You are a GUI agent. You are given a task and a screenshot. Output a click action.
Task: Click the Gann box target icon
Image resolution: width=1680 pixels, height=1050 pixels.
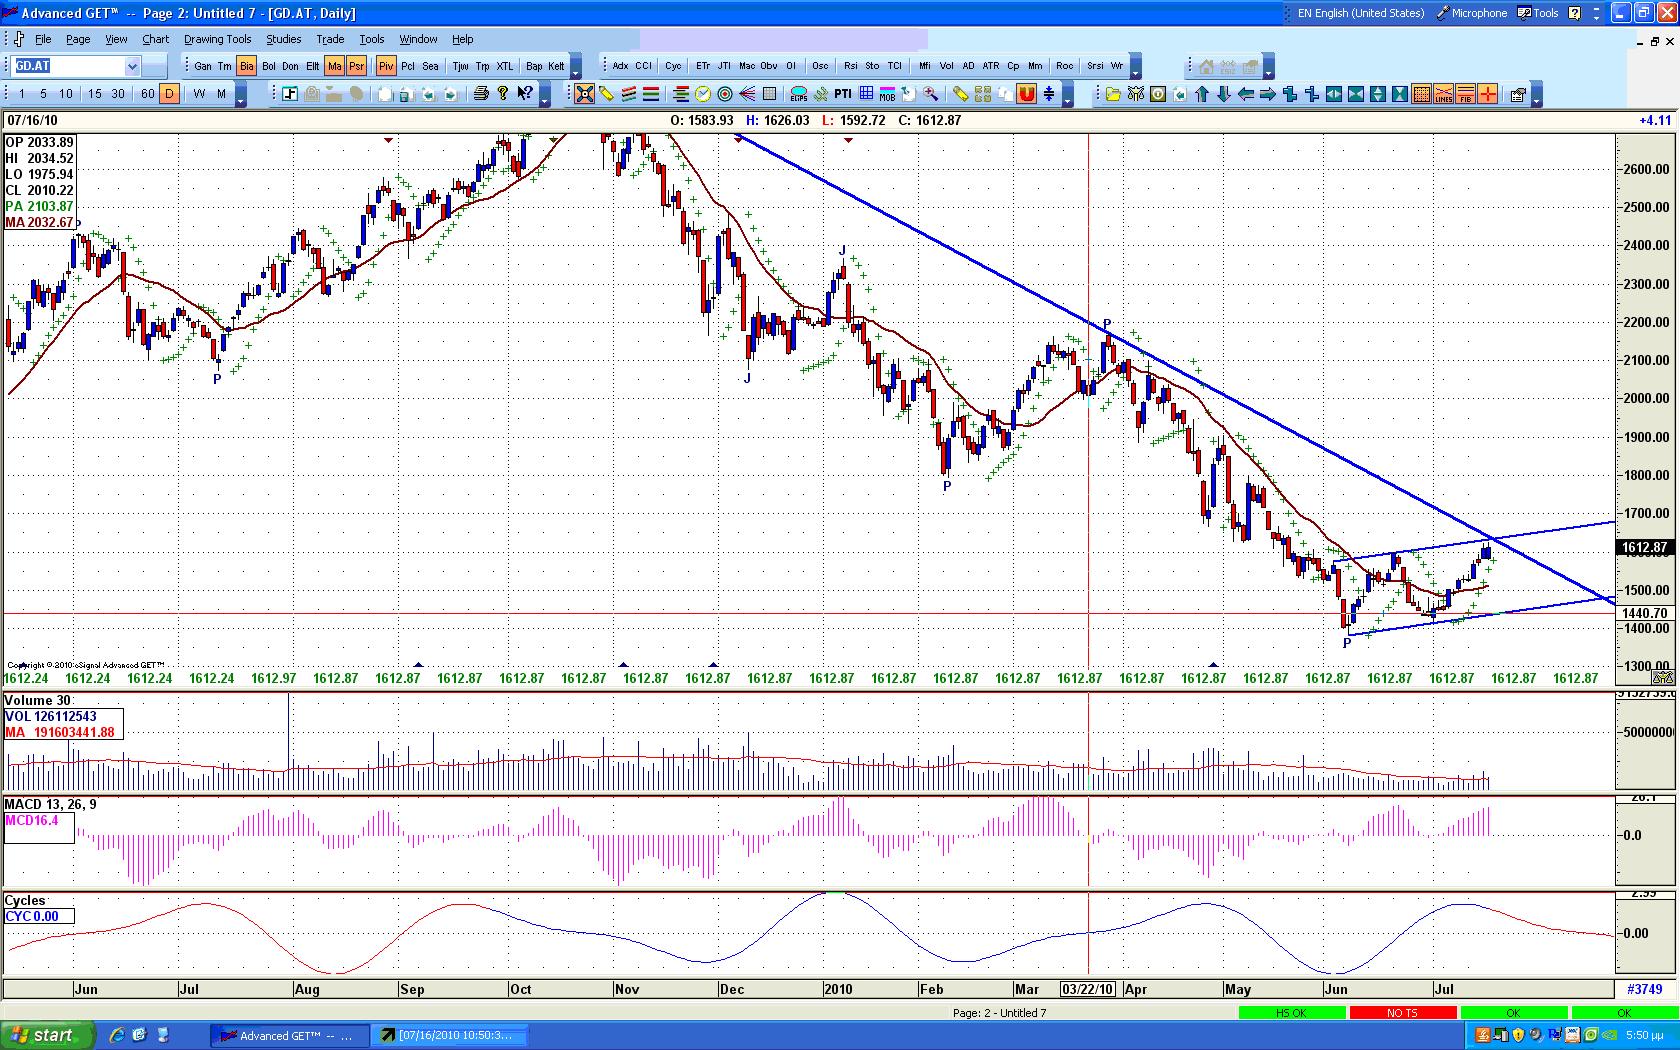pyautogui.click(x=725, y=94)
